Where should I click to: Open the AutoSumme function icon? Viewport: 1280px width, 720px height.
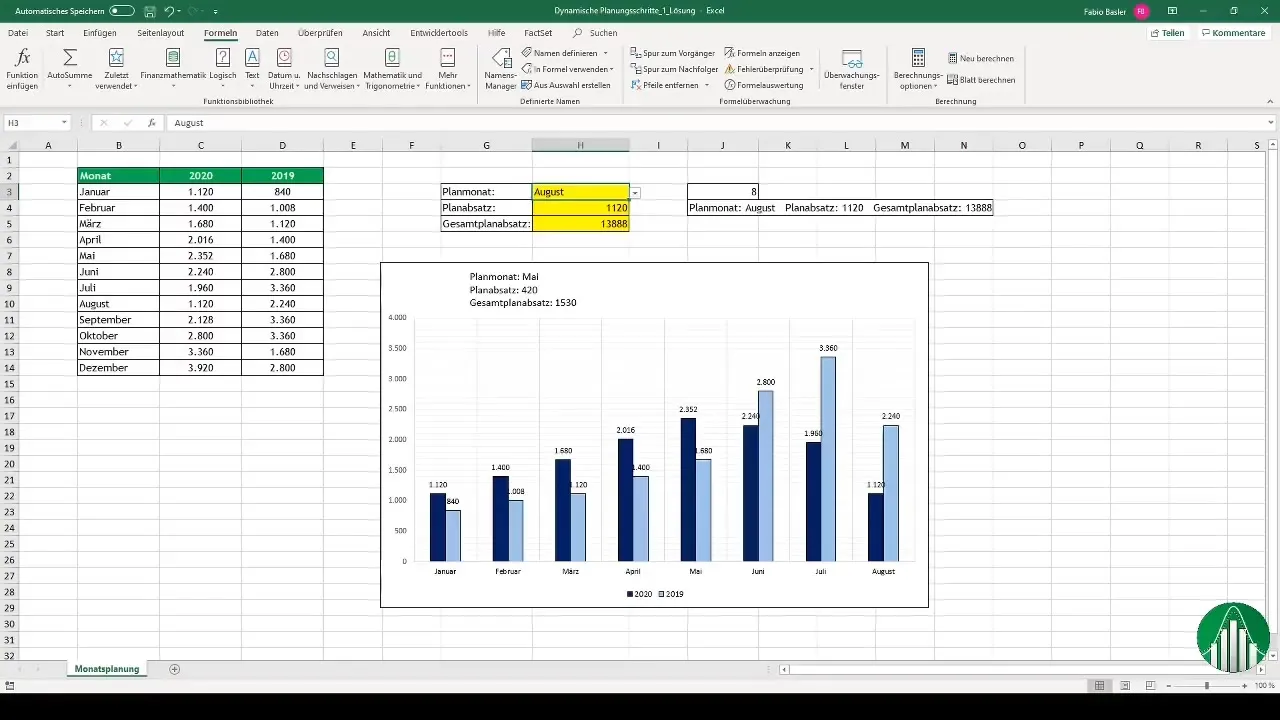(x=70, y=58)
